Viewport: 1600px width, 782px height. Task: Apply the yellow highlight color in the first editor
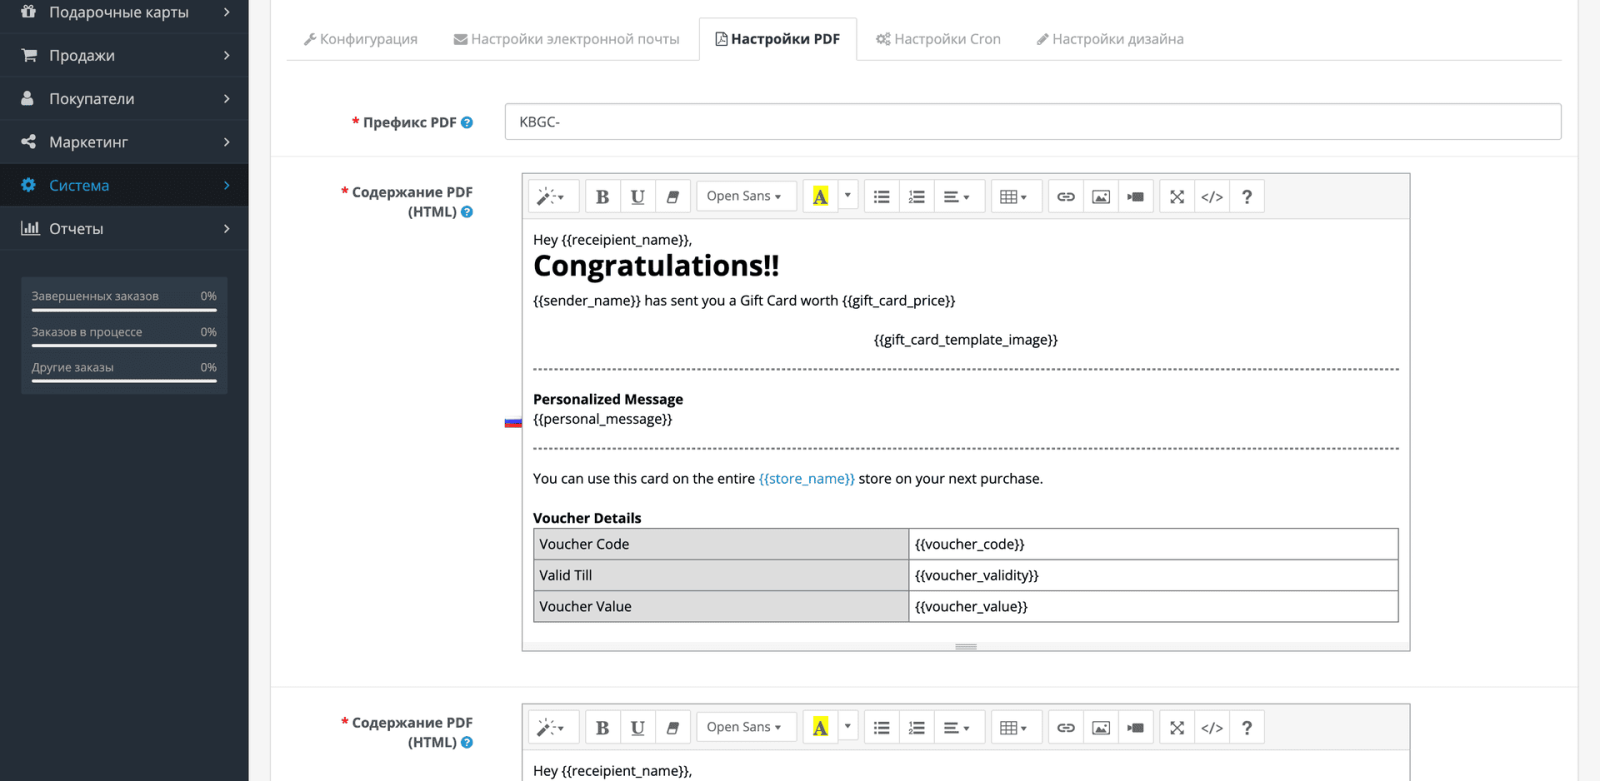pyautogui.click(x=820, y=197)
